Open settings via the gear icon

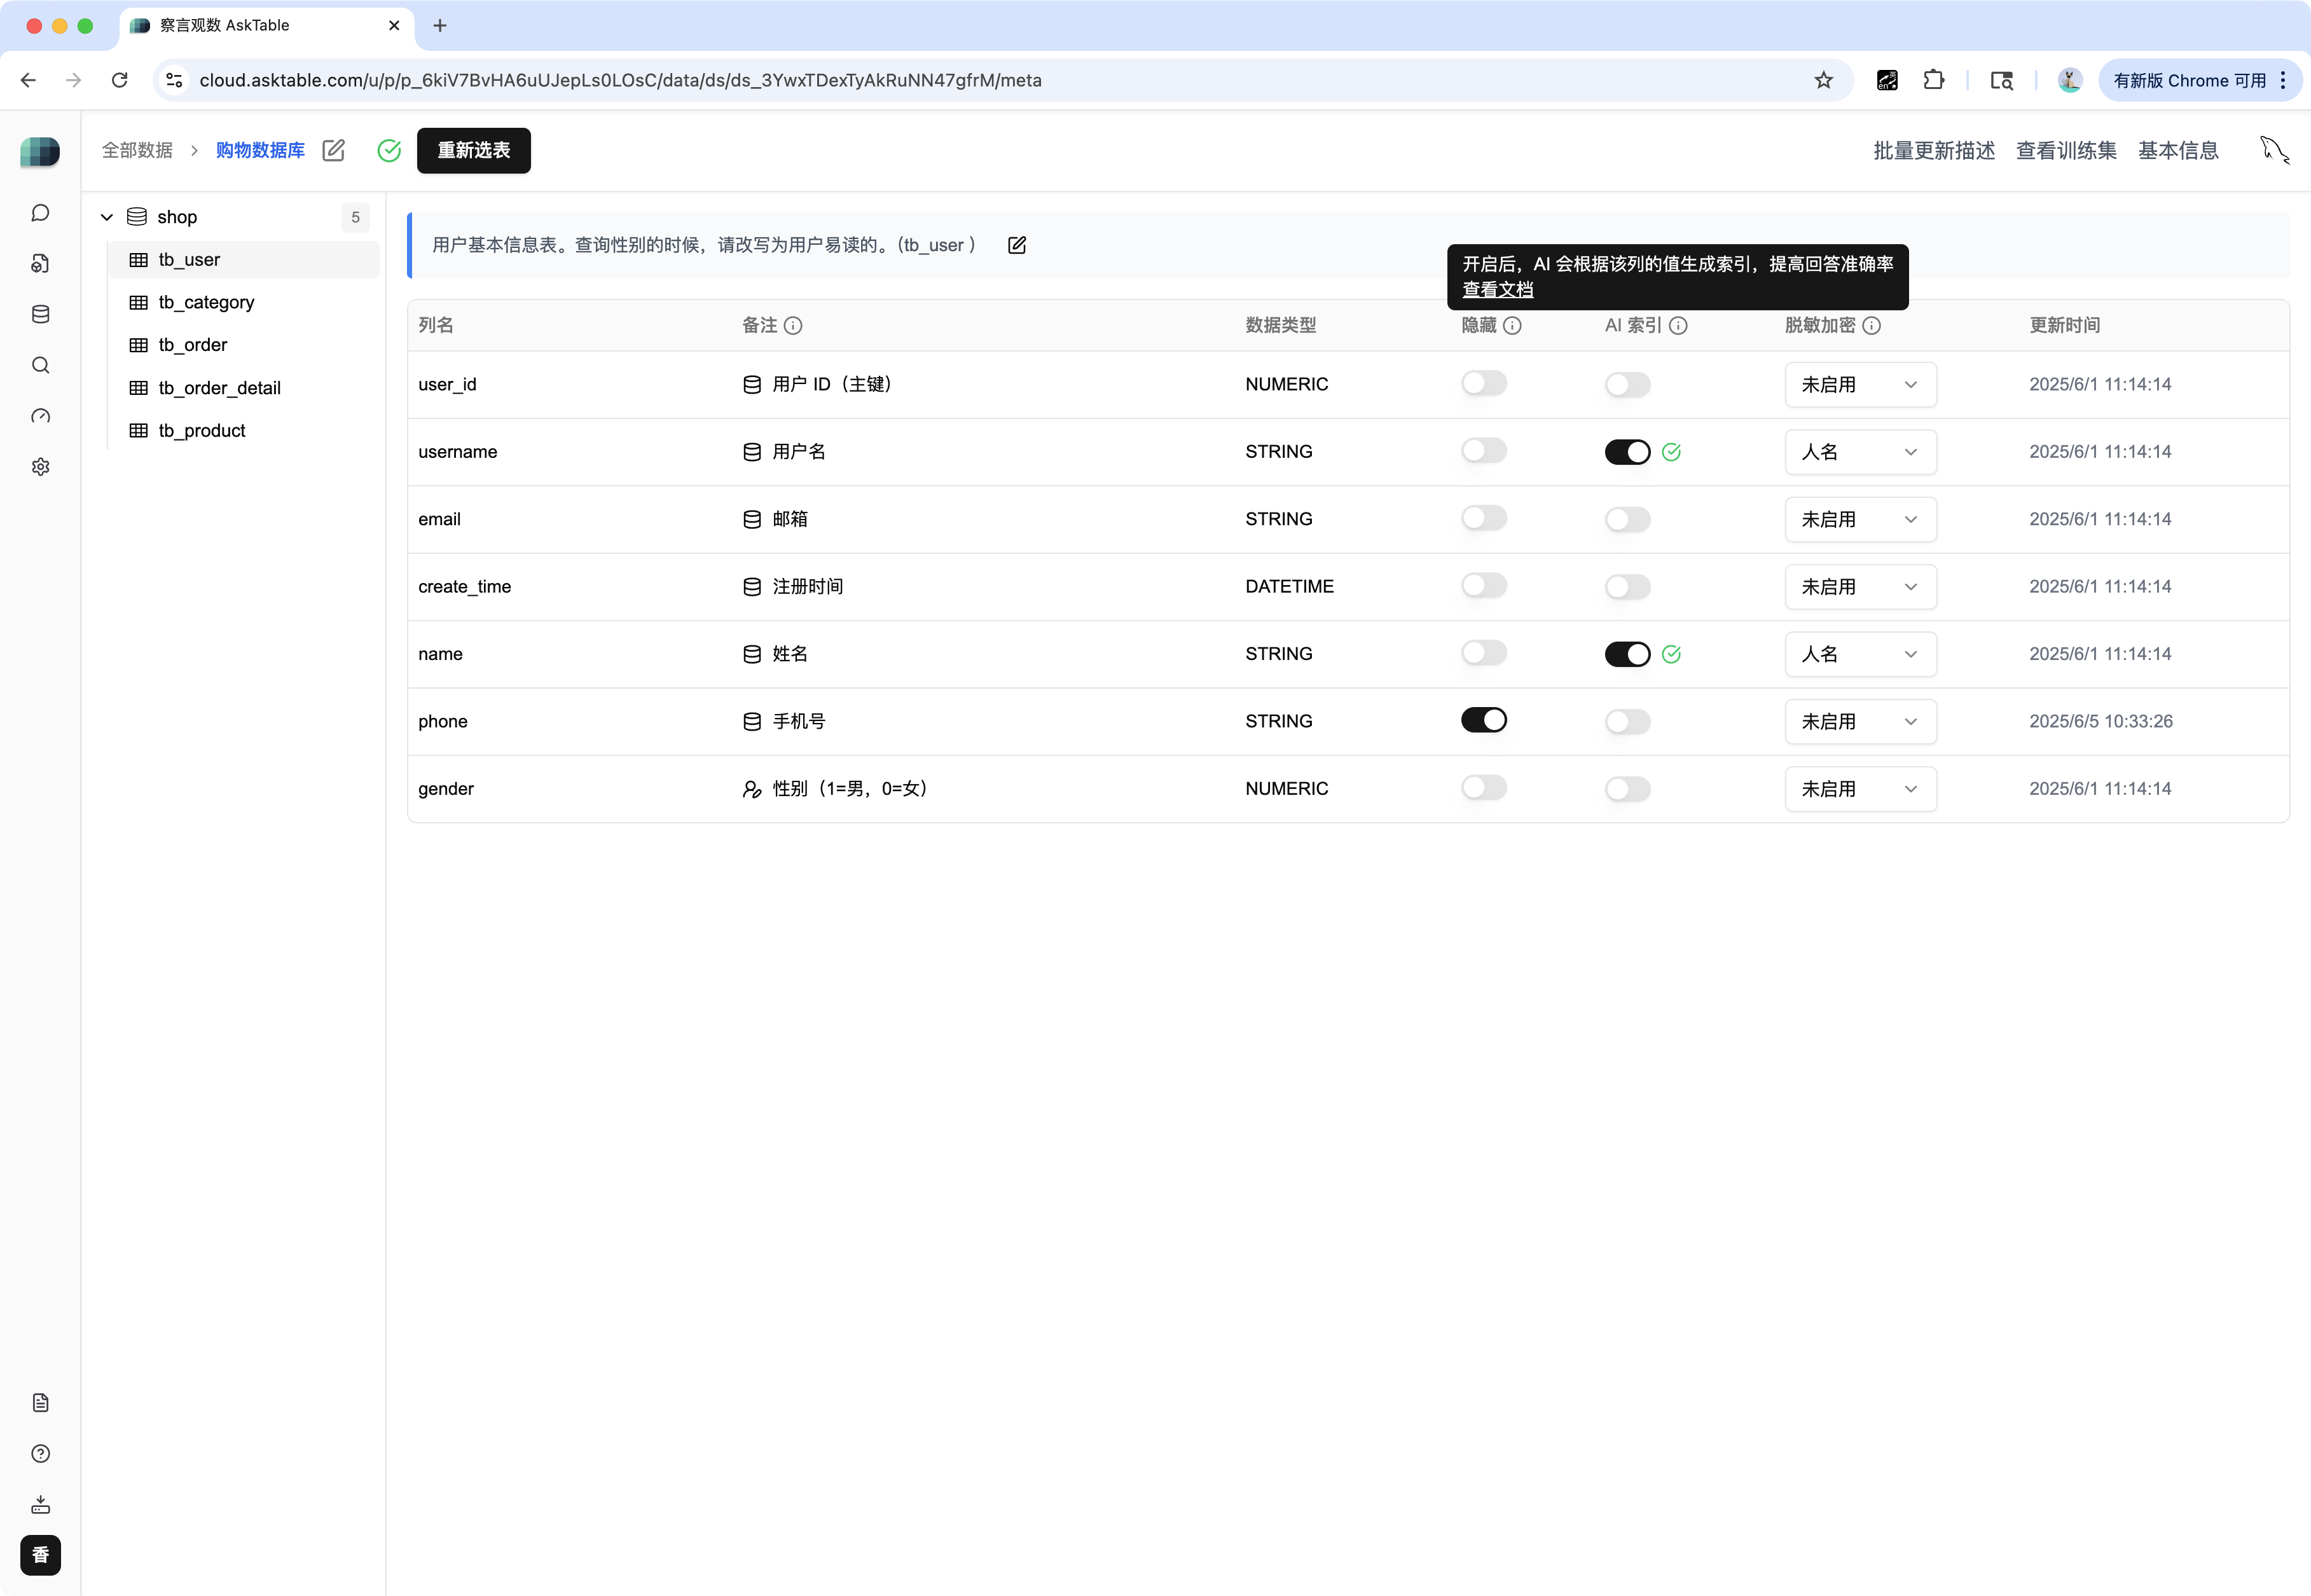pos(40,467)
